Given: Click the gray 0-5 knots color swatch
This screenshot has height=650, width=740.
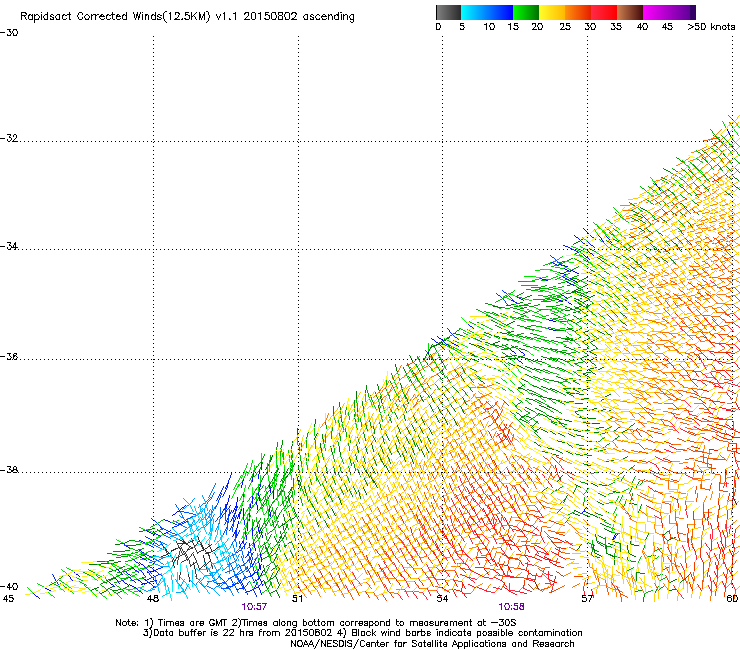Looking at the screenshot, I should click(x=448, y=12).
